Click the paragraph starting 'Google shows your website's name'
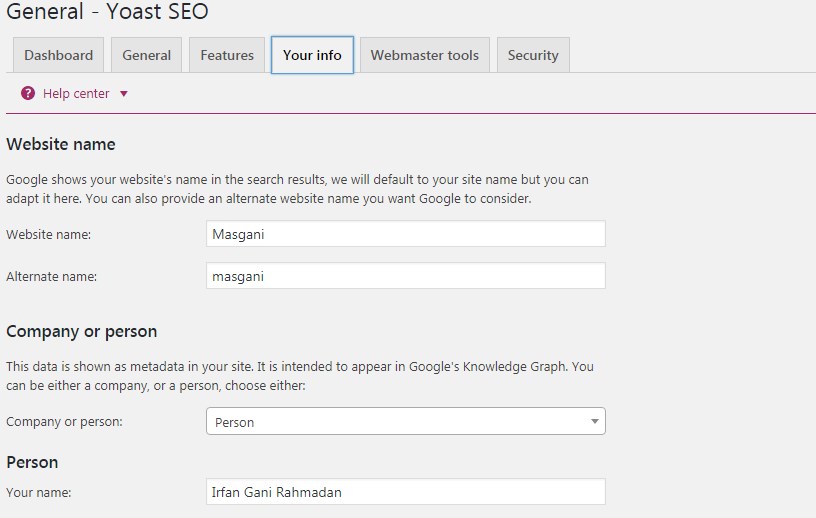Screen dimensions: 816x518 coord(297,189)
